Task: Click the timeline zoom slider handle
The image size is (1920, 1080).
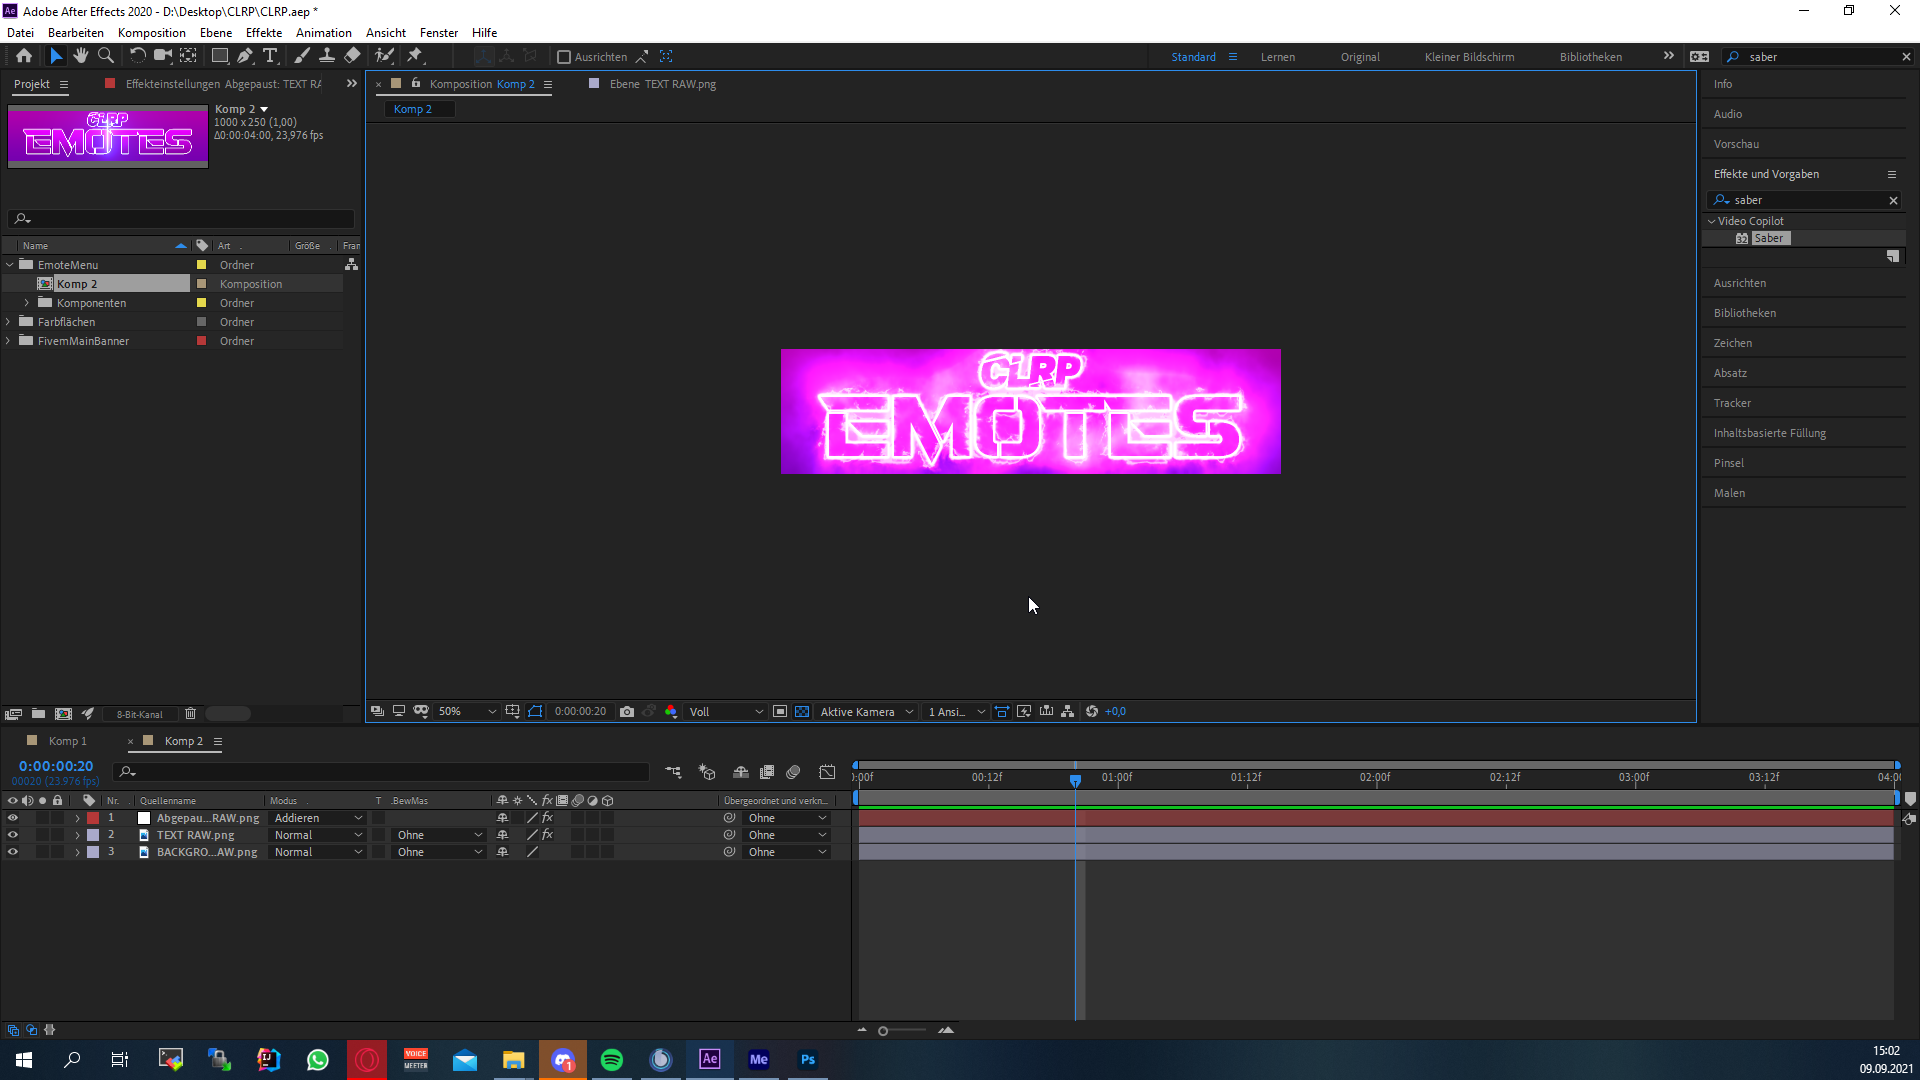Action: (x=883, y=1031)
